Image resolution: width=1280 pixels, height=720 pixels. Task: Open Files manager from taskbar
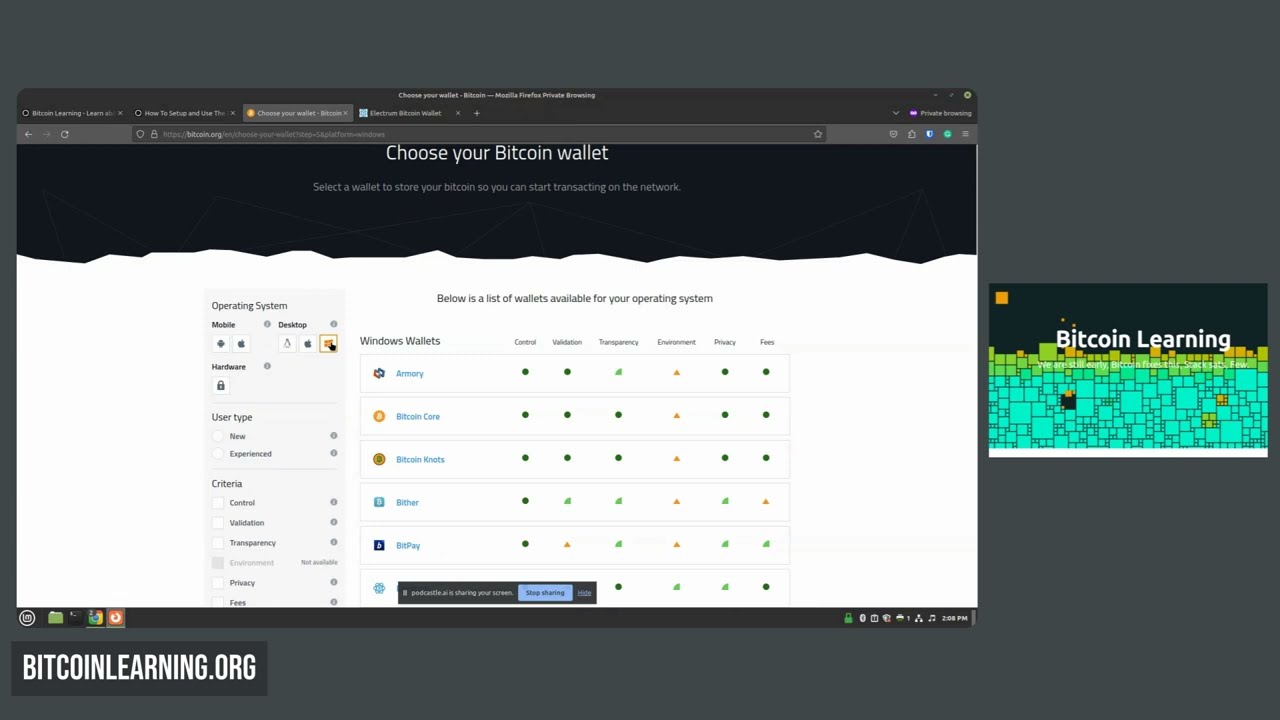coord(55,618)
